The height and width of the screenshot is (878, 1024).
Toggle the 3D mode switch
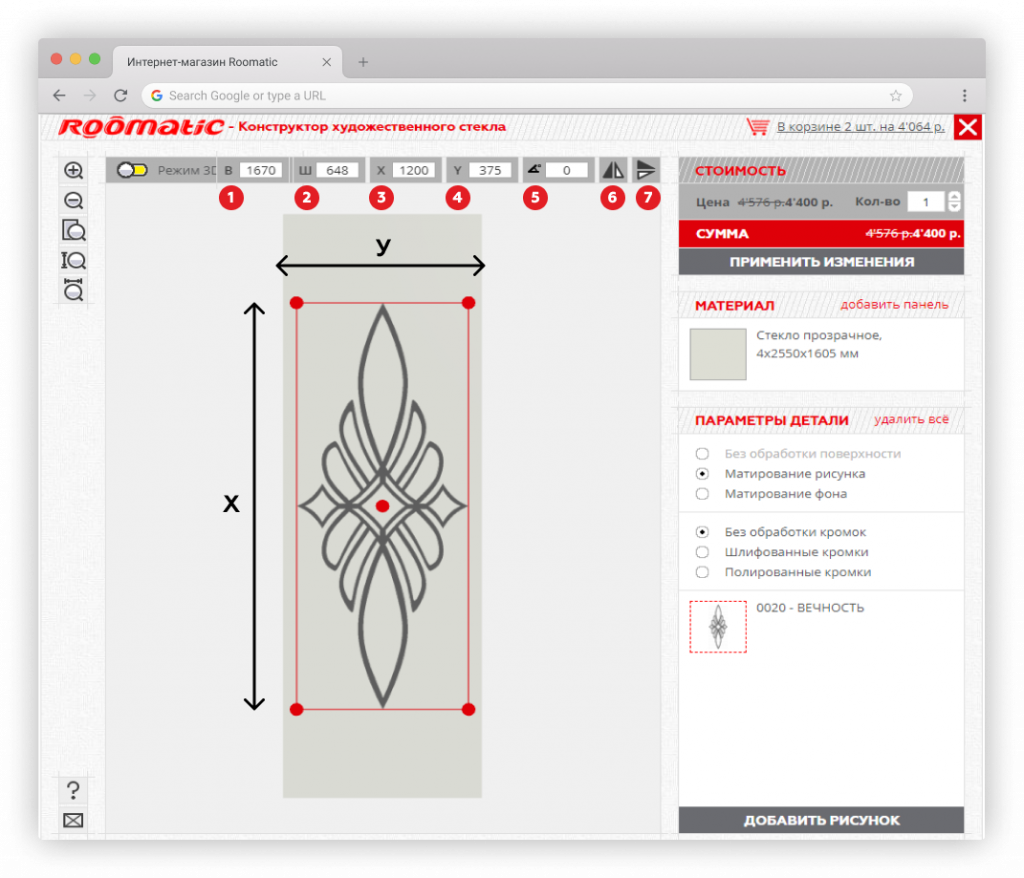tap(132, 170)
